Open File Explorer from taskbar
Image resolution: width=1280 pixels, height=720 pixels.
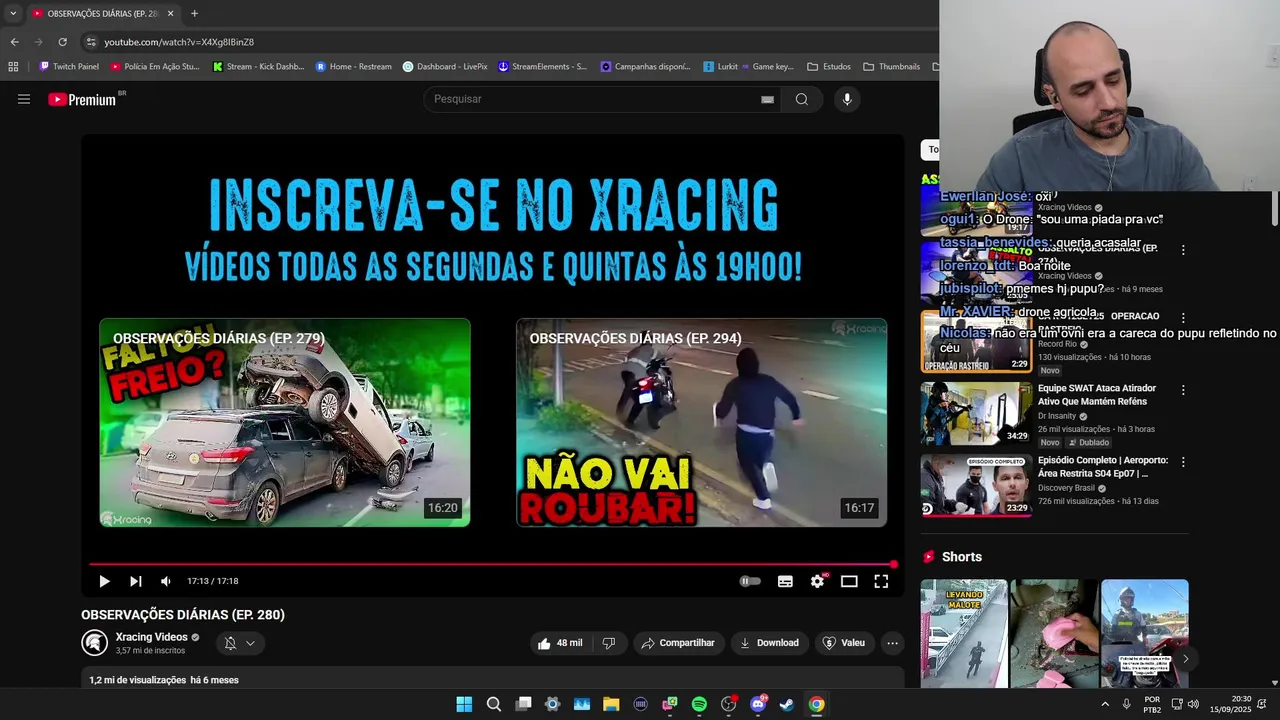point(611,704)
